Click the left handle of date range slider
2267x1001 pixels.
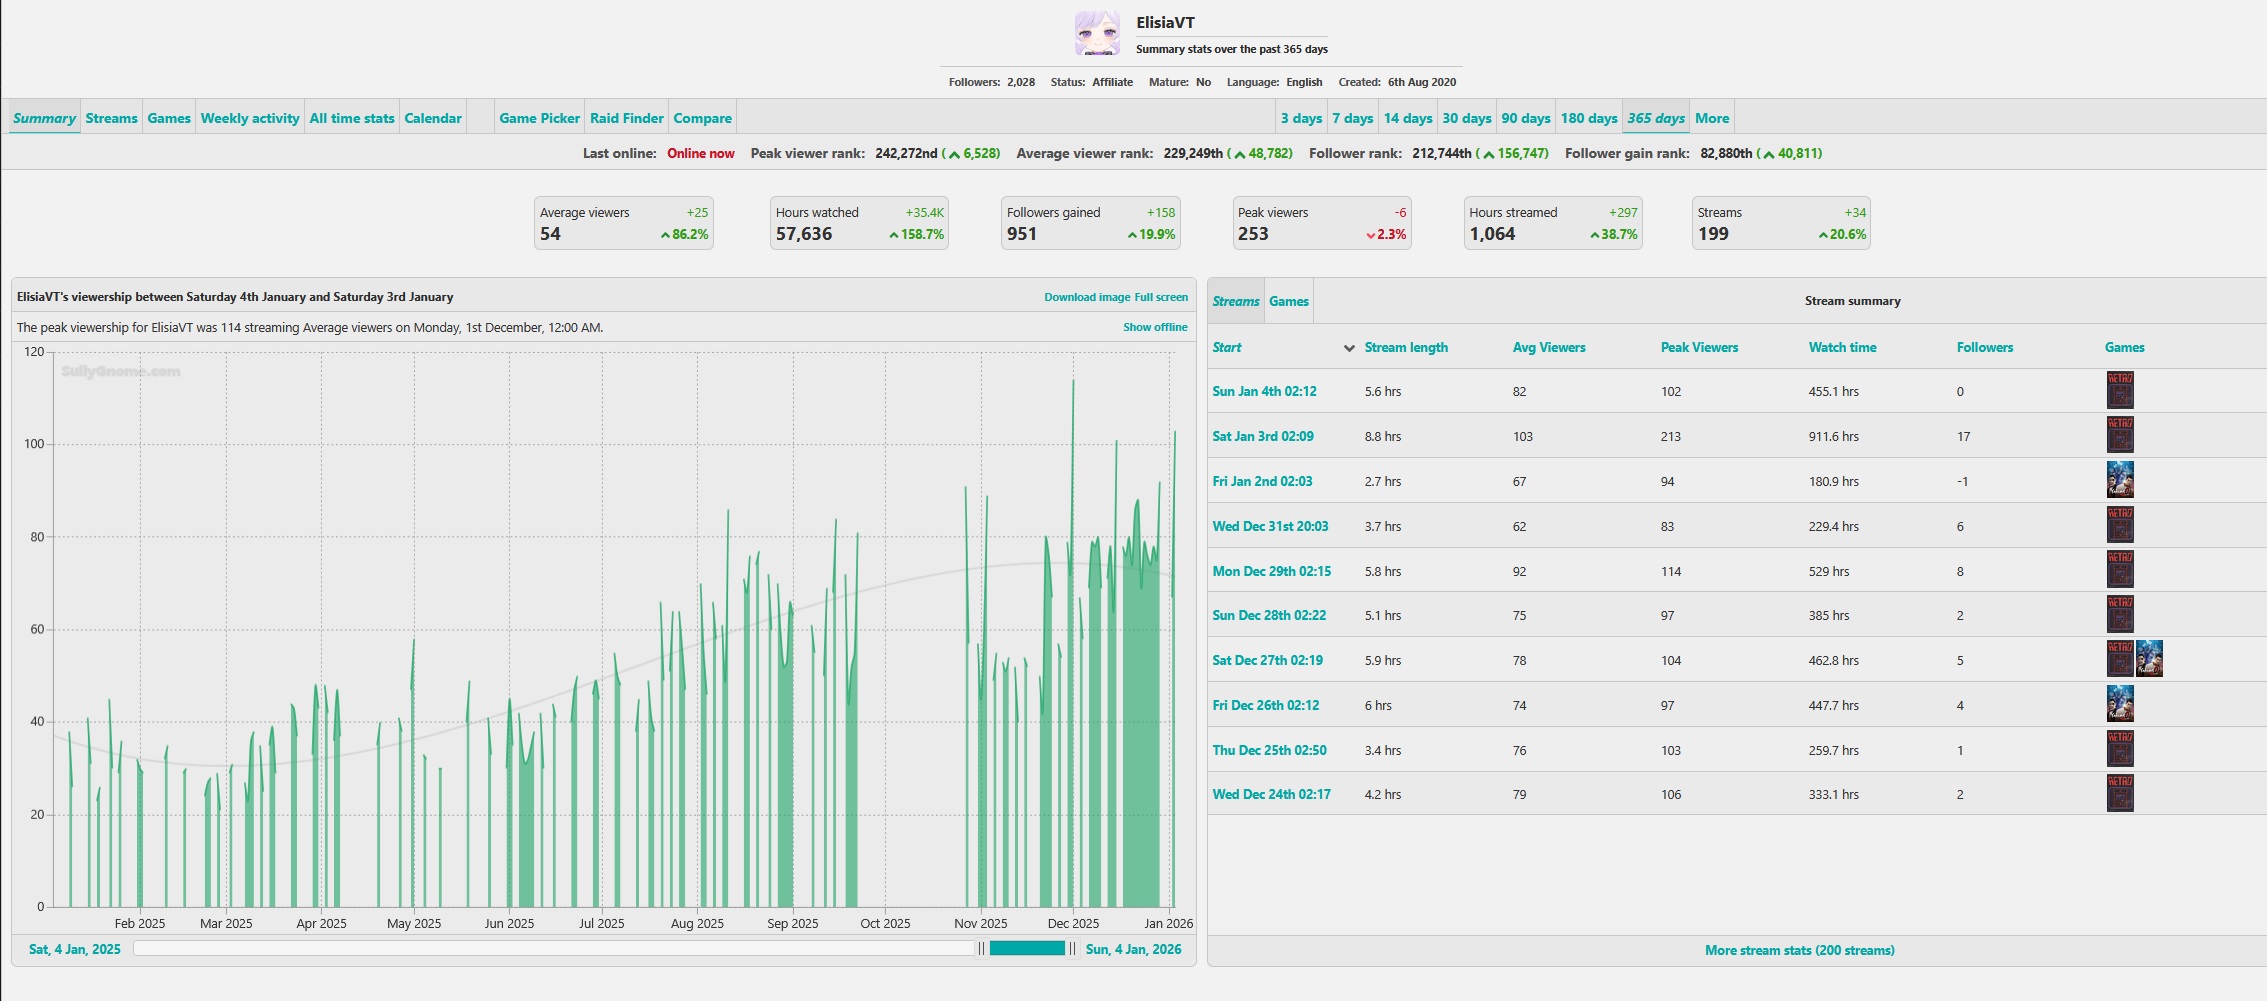tap(982, 948)
